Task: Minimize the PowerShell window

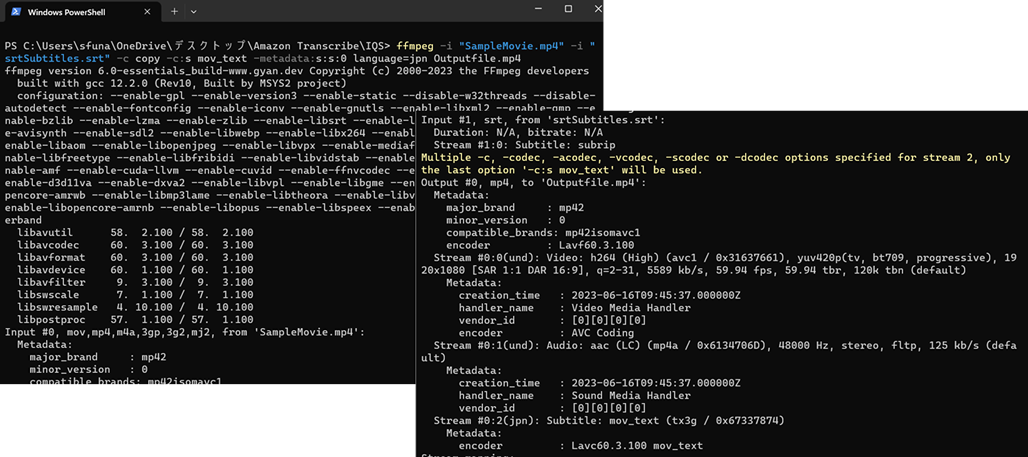Action: coord(537,9)
